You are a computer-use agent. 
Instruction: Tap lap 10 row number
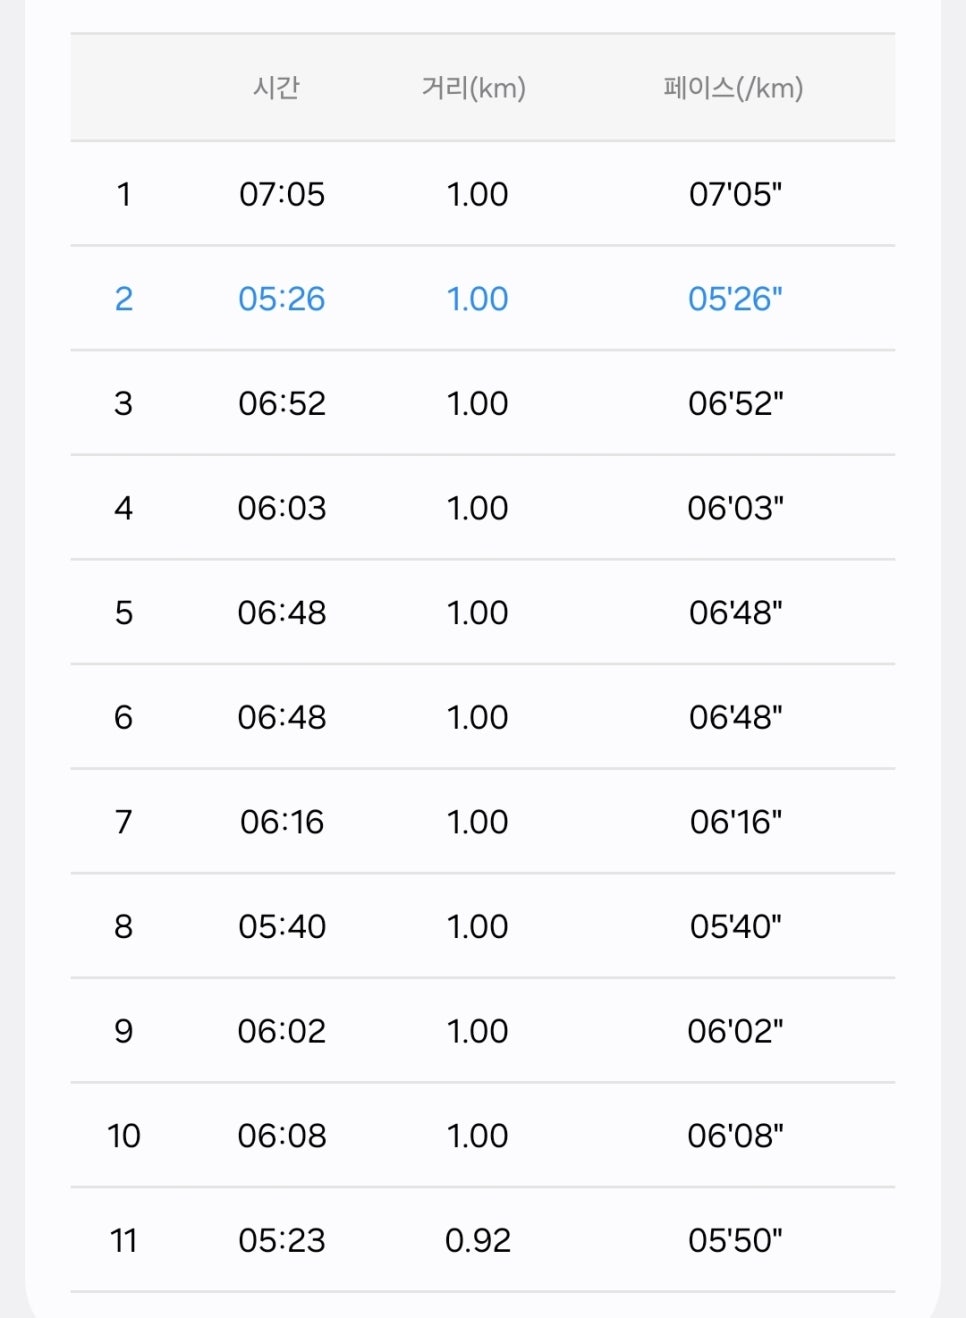pyautogui.click(x=124, y=1136)
